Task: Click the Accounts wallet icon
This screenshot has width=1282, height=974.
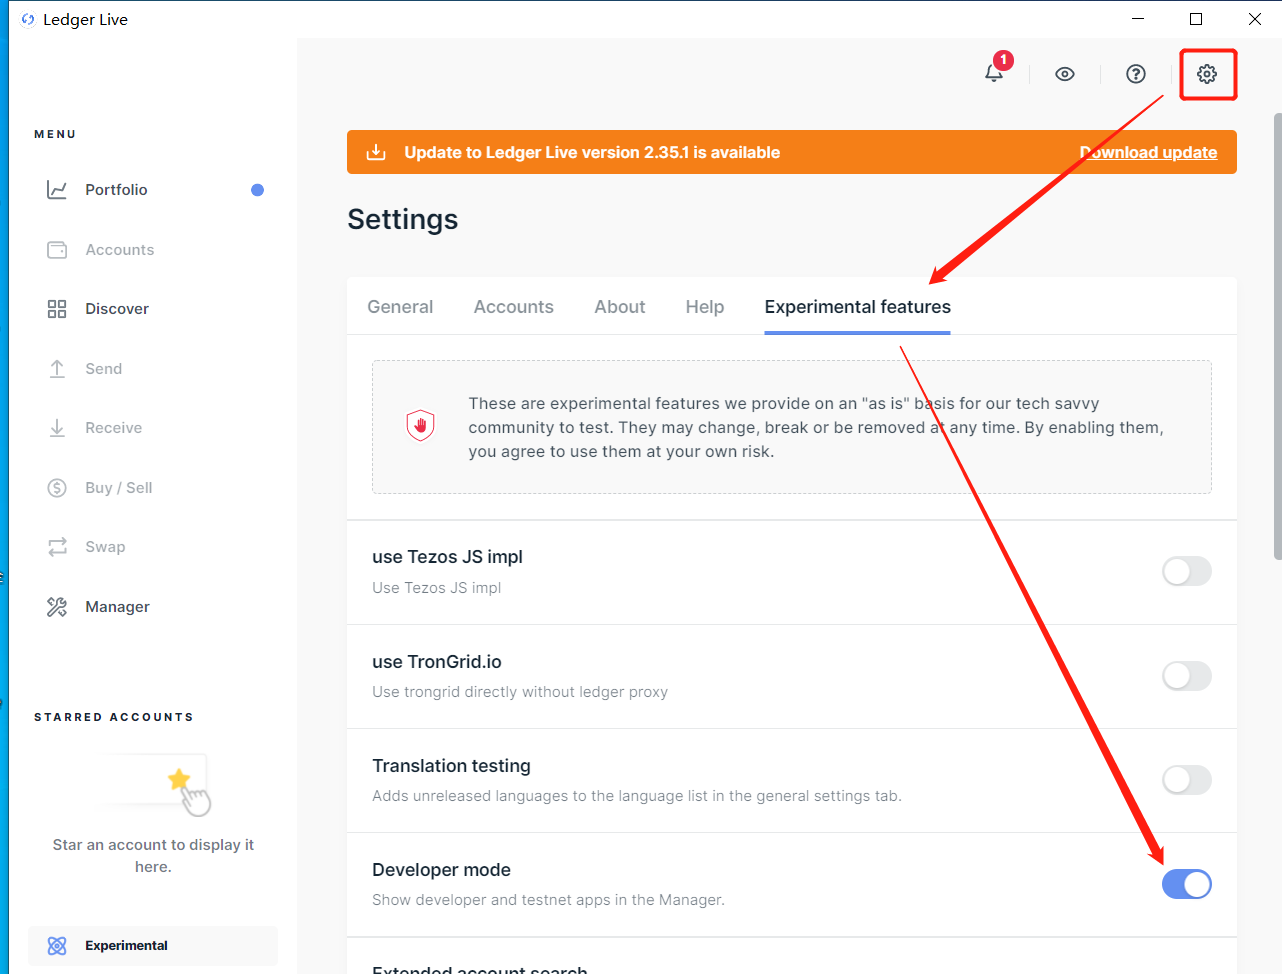Action: click(x=57, y=250)
